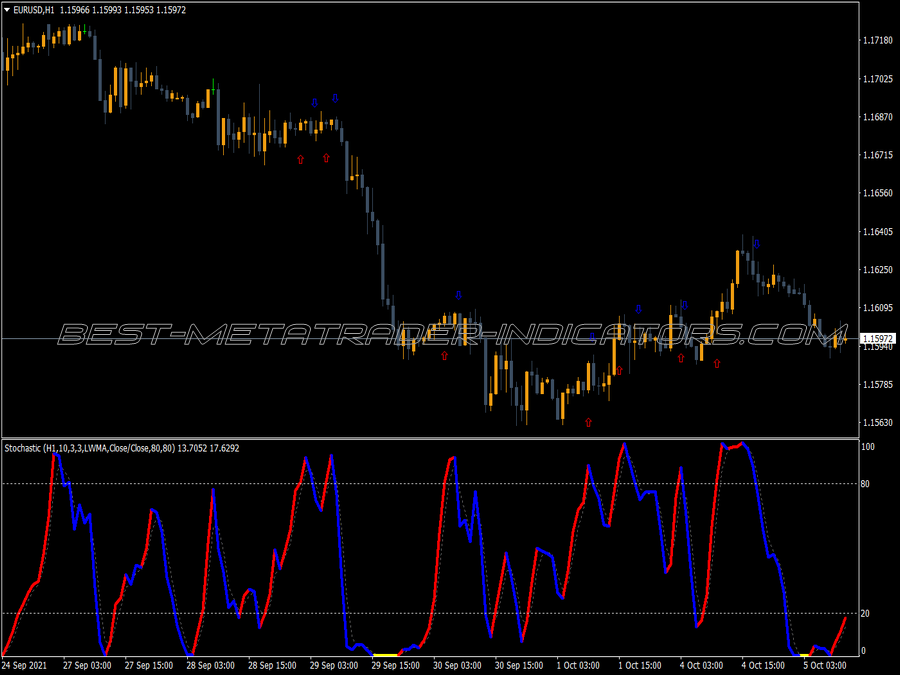Click the OHLC values 1.15966 1.15993 1.15953 1.15972

pyautogui.click(x=123, y=10)
